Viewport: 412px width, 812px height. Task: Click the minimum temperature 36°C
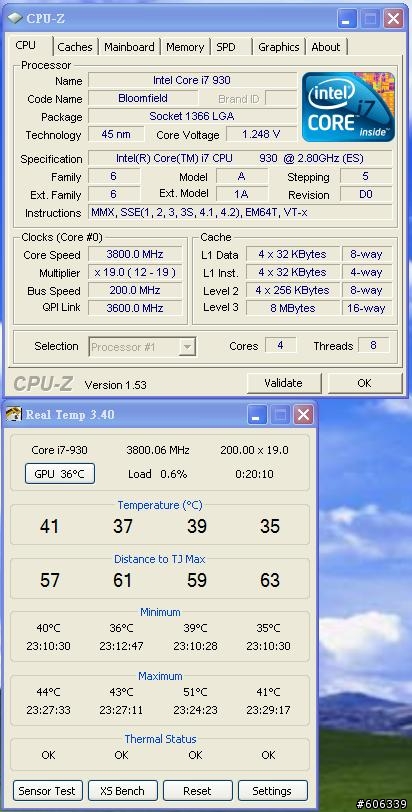pos(122,628)
